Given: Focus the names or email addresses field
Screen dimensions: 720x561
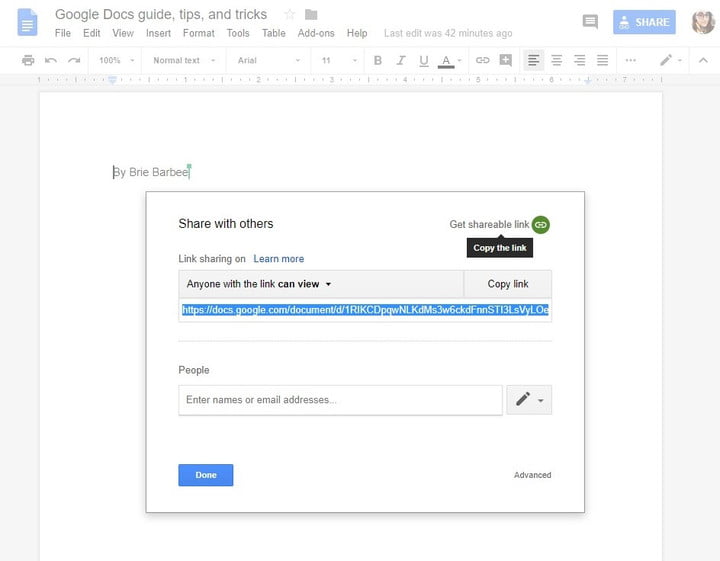Looking at the screenshot, I should [x=340, y=400].
